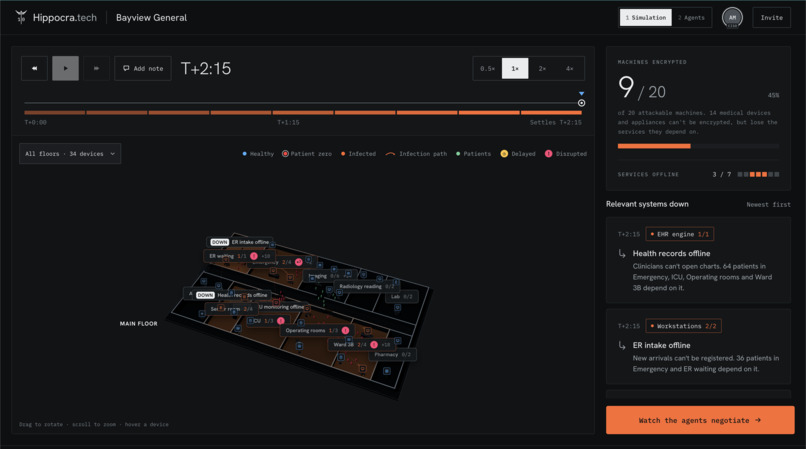The width and height of the screenshot is (806, 449).
Task: Jump to the first orange timeline segment
Action: click(54, 112)
